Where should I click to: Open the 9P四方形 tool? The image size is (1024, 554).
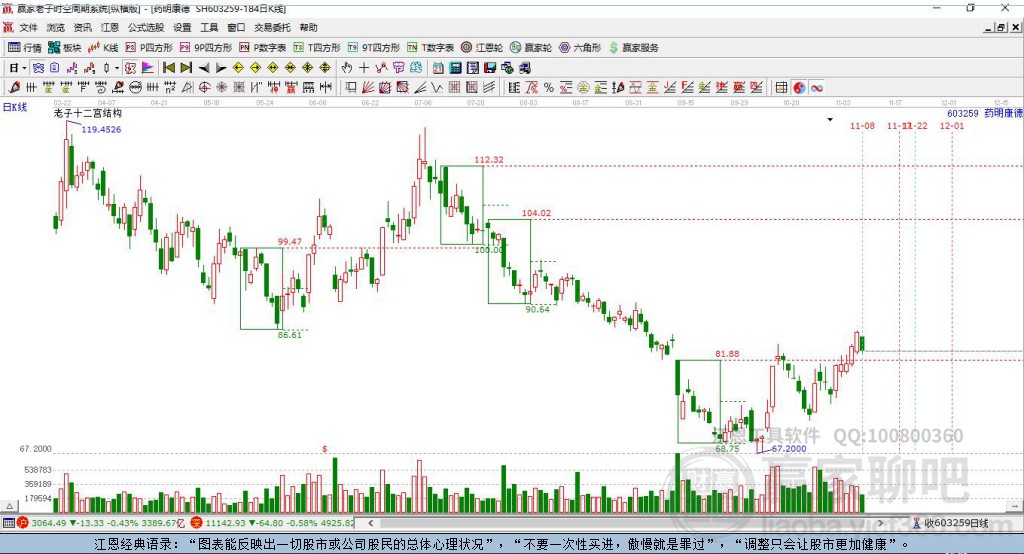206,48
